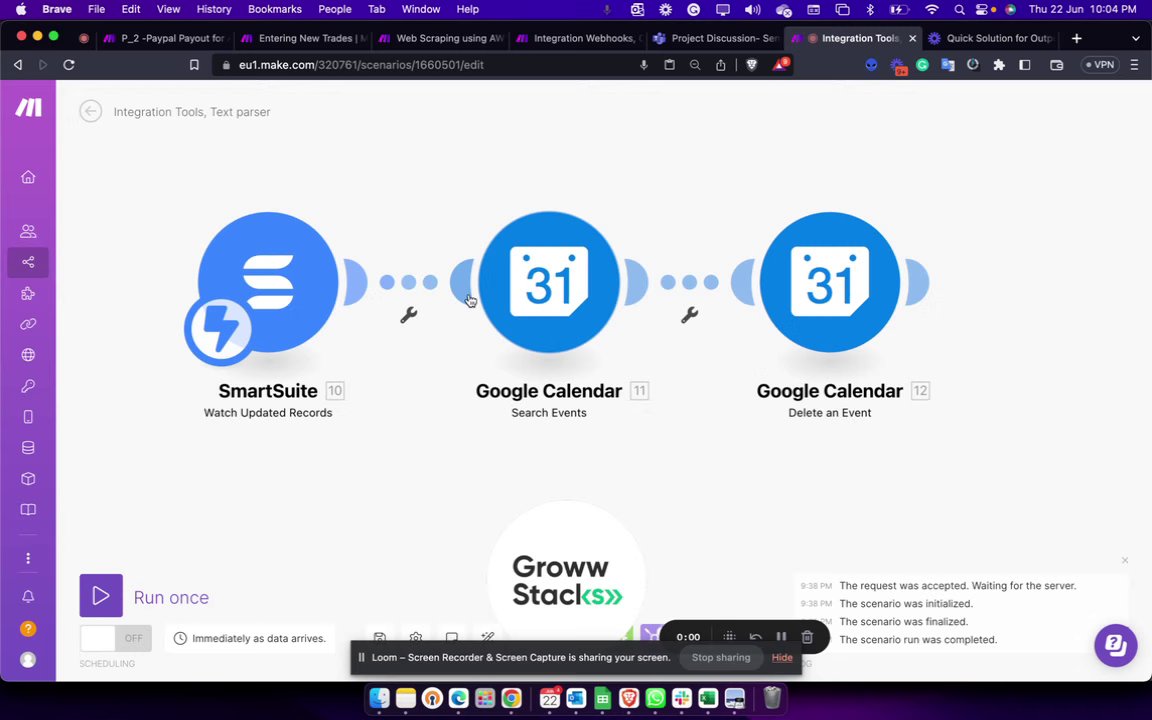Click the Brave Wallet icon
Viewport: 1152px width, 720px height.
click(x=1056, y=65)
